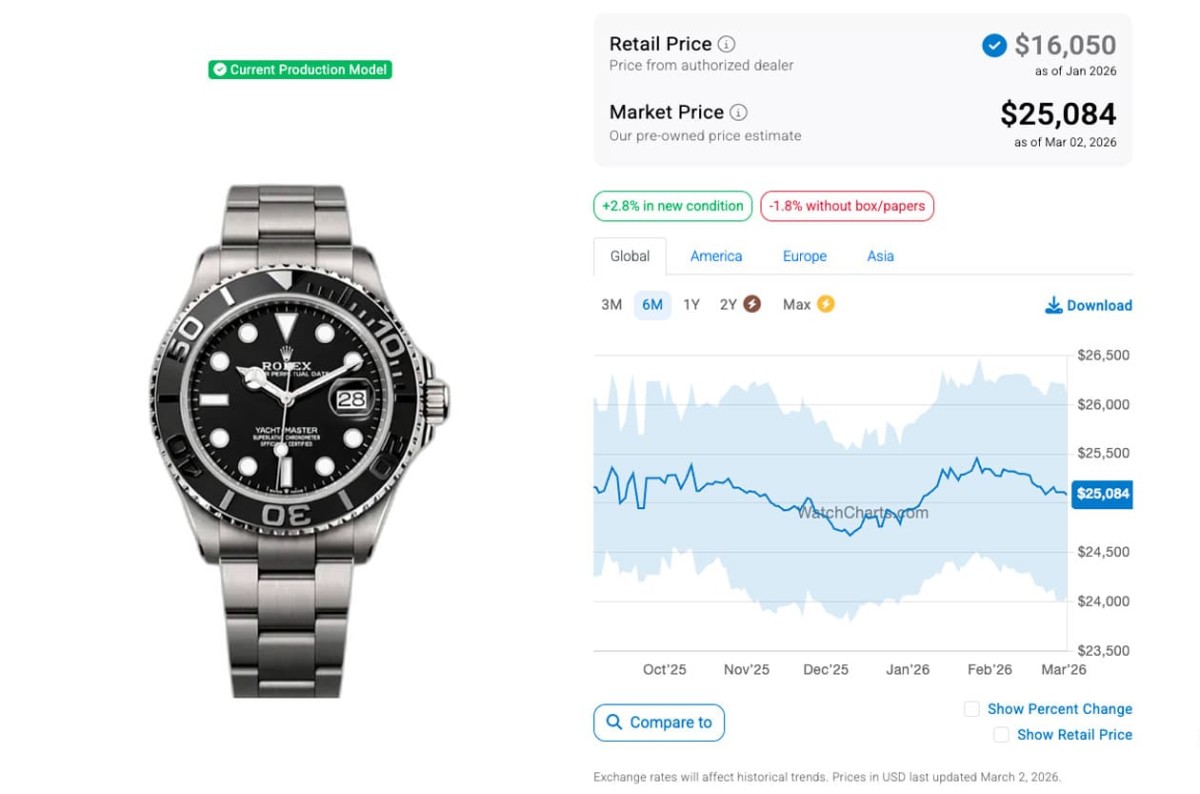Click the Retail Price info icon
This screenshot has height=794, width=1200.
(727, 44)
